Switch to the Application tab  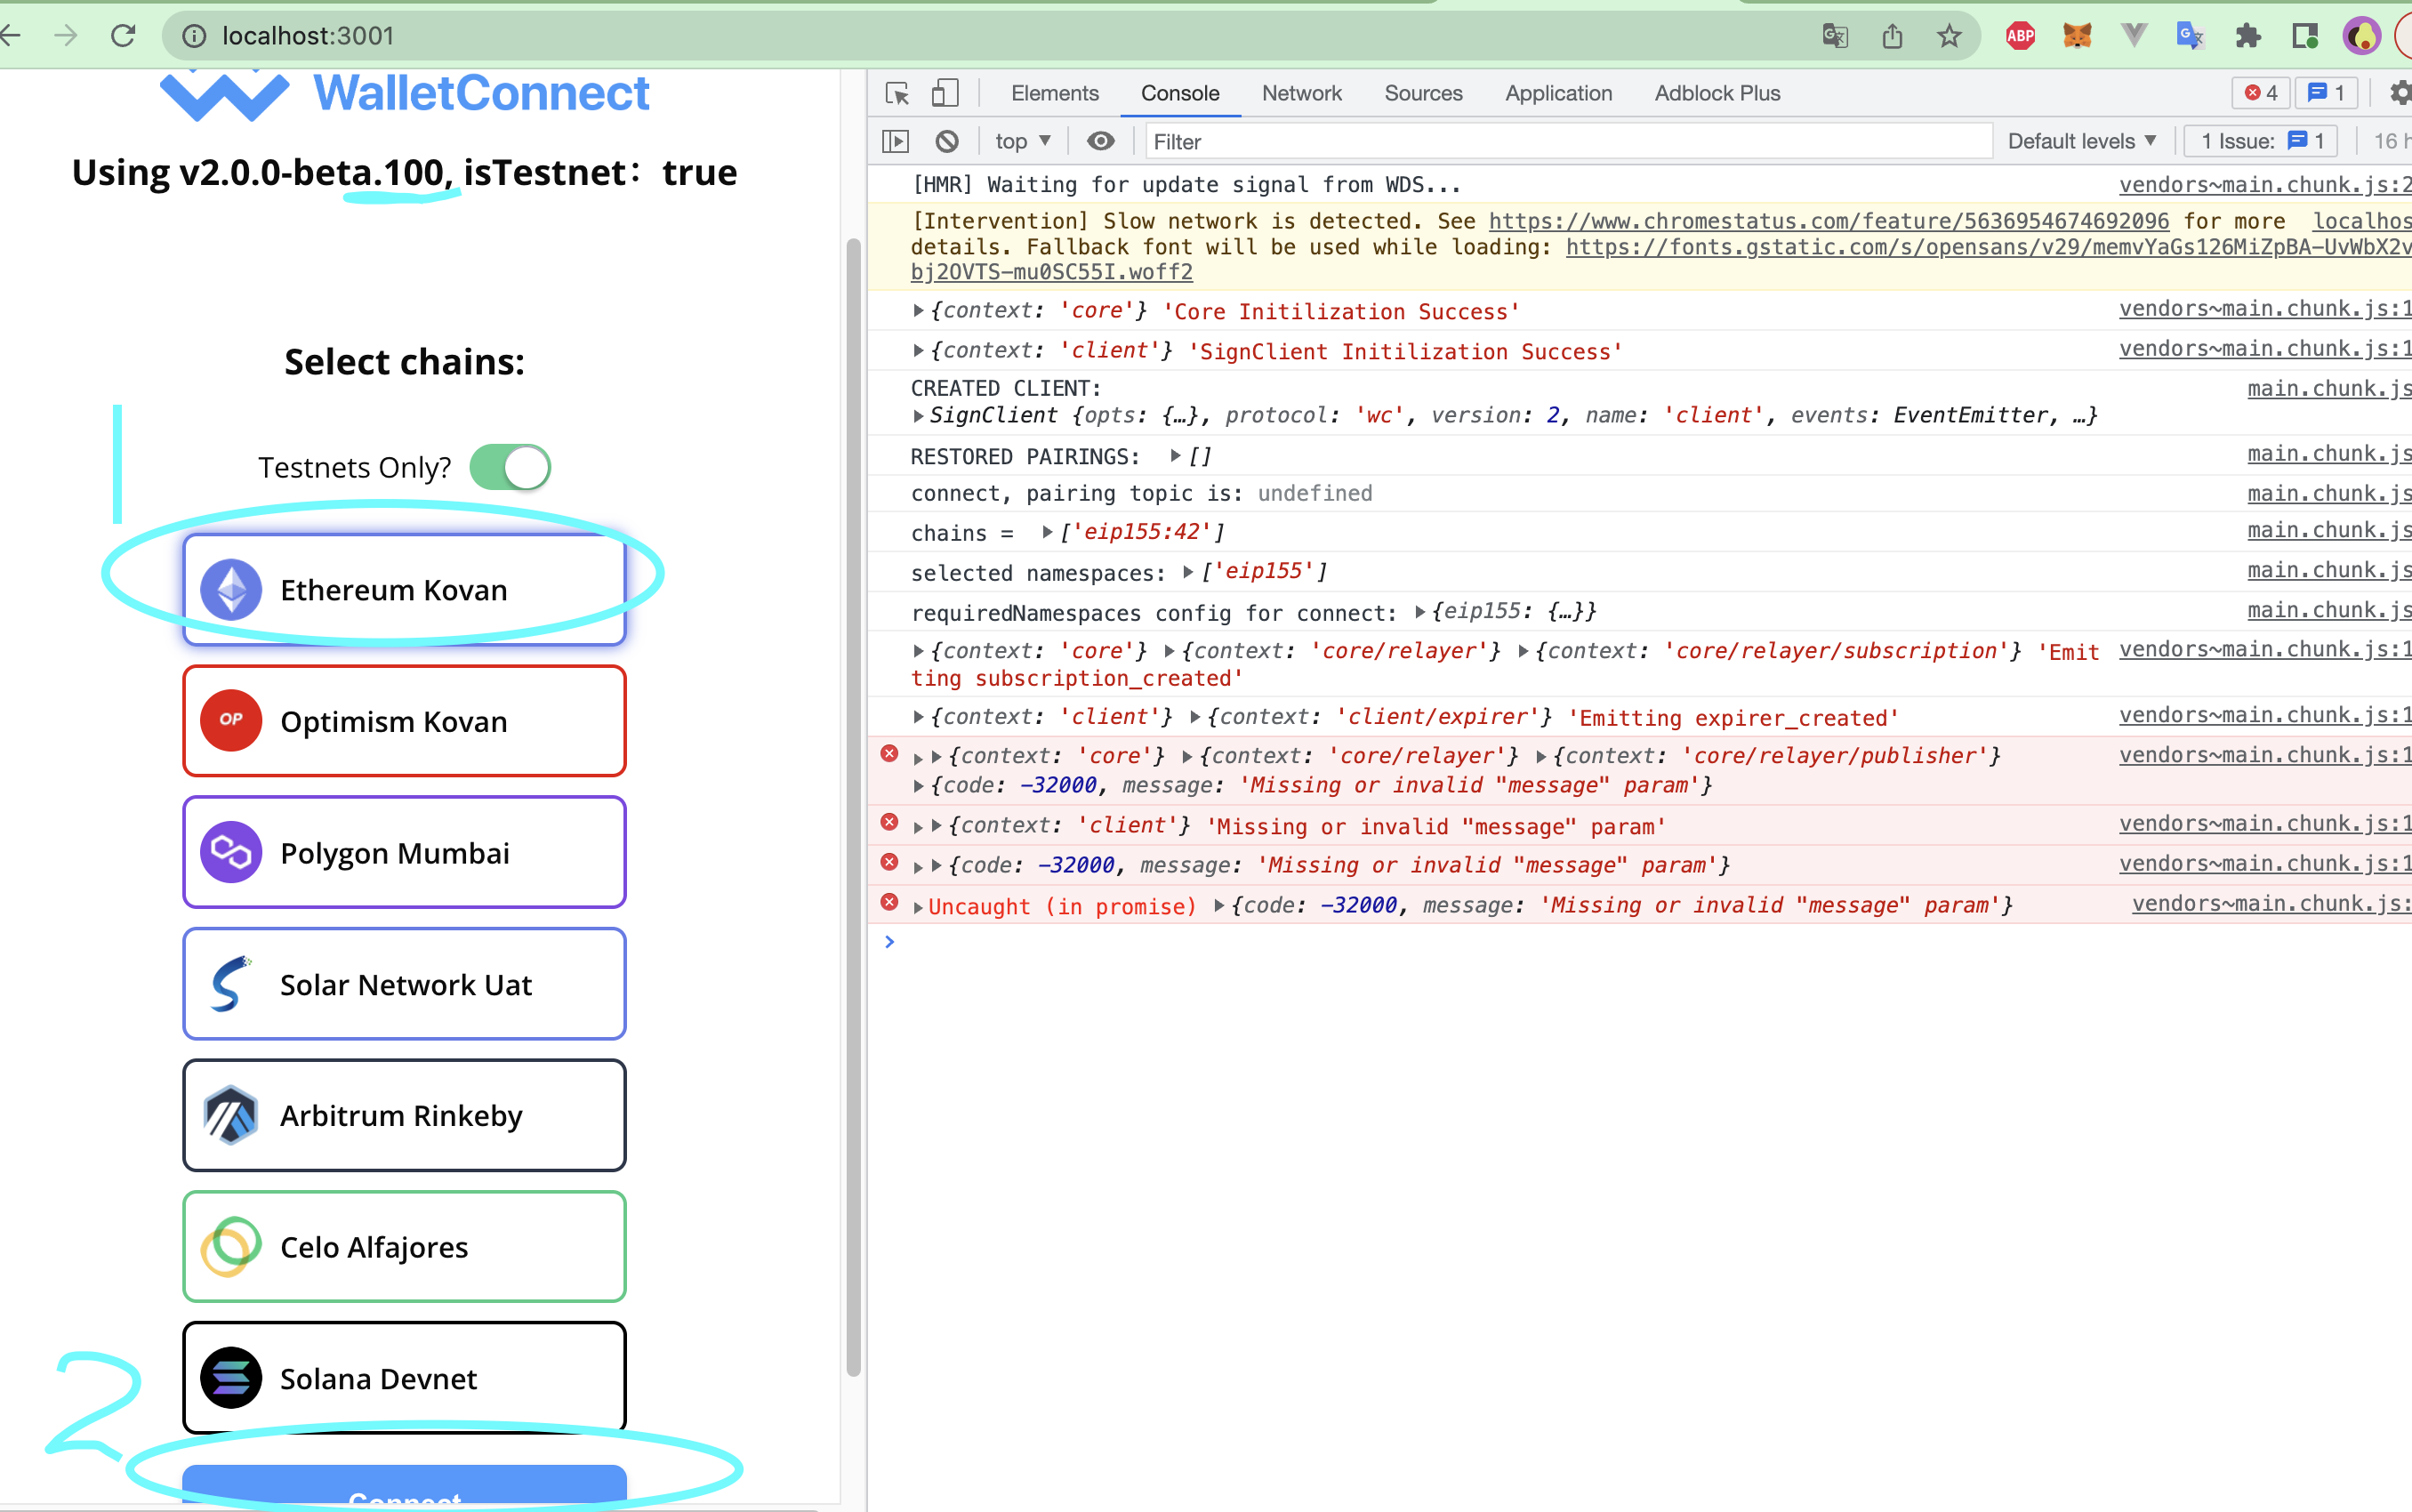[1558, 93]
